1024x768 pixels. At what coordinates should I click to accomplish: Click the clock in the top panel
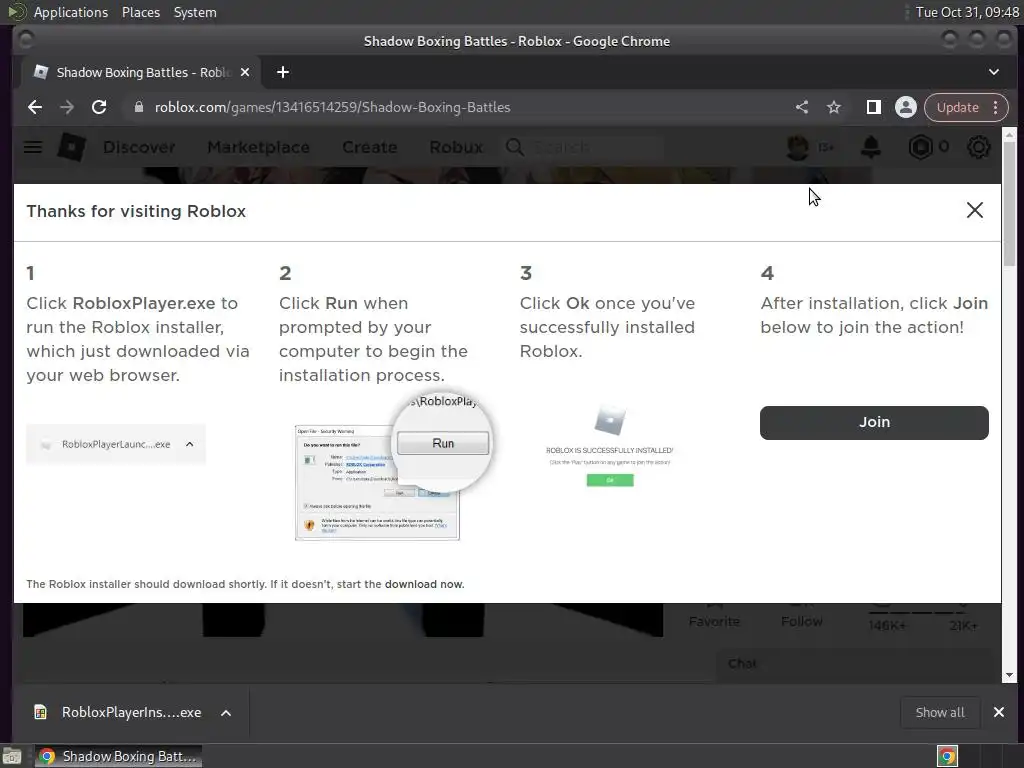coord(967,12)
